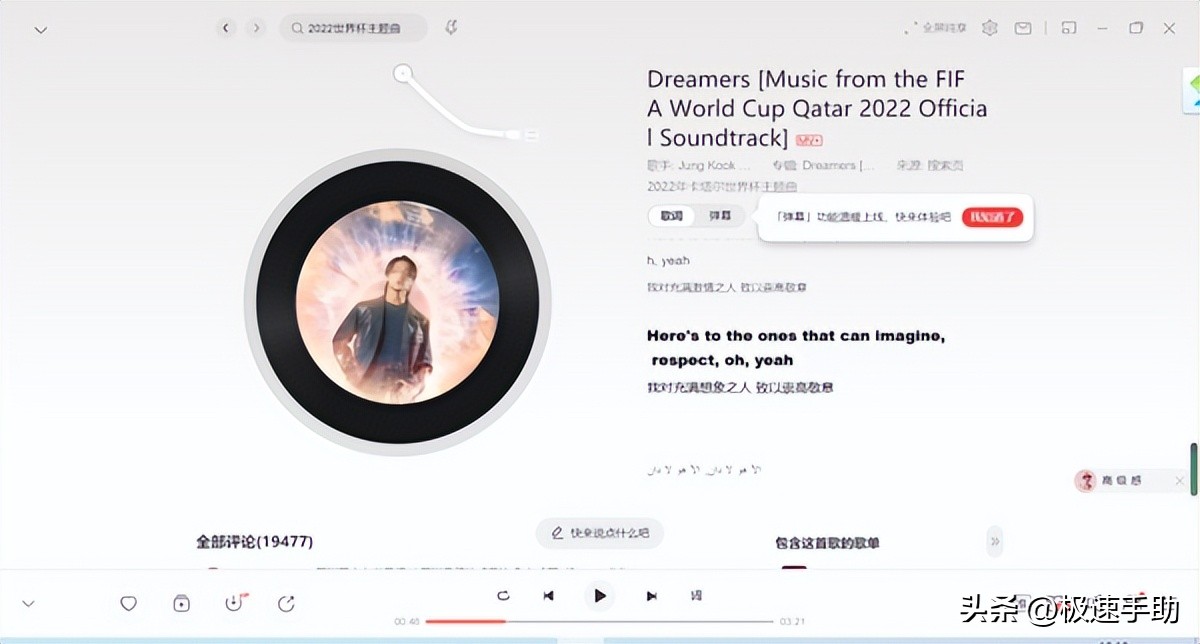
Task: Open the settings gear icon
Action: [989, 28]
